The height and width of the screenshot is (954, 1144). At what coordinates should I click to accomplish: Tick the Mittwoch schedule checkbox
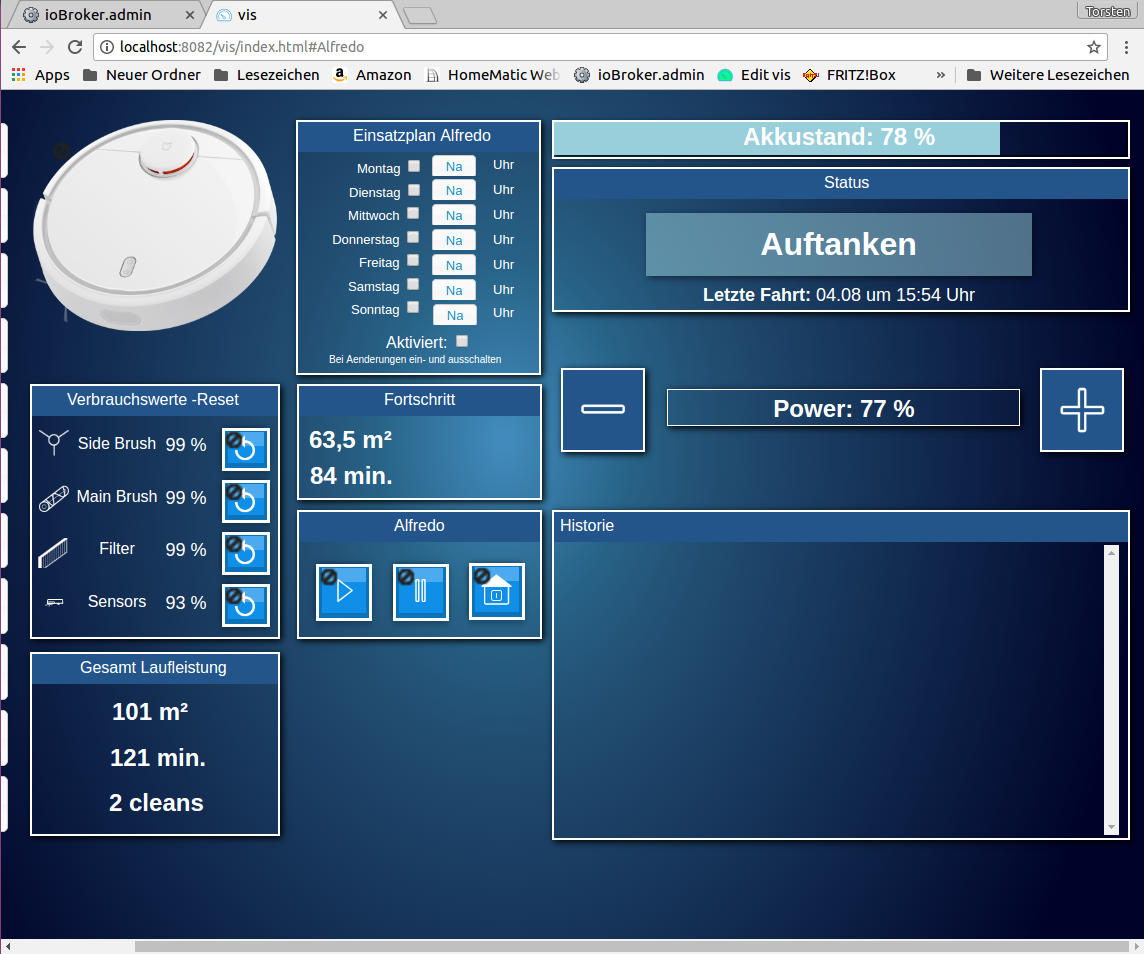click(x=414, y=214)
